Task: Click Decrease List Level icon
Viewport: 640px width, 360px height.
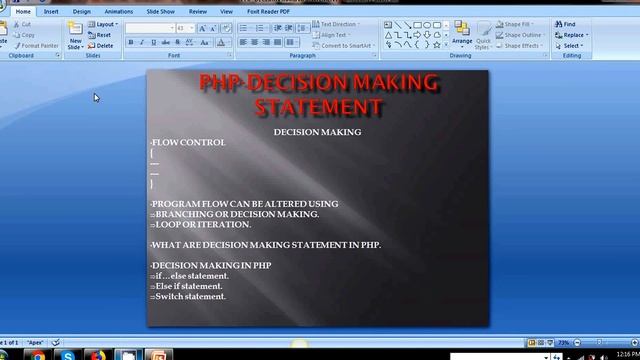Action: (x=278, y=28)
